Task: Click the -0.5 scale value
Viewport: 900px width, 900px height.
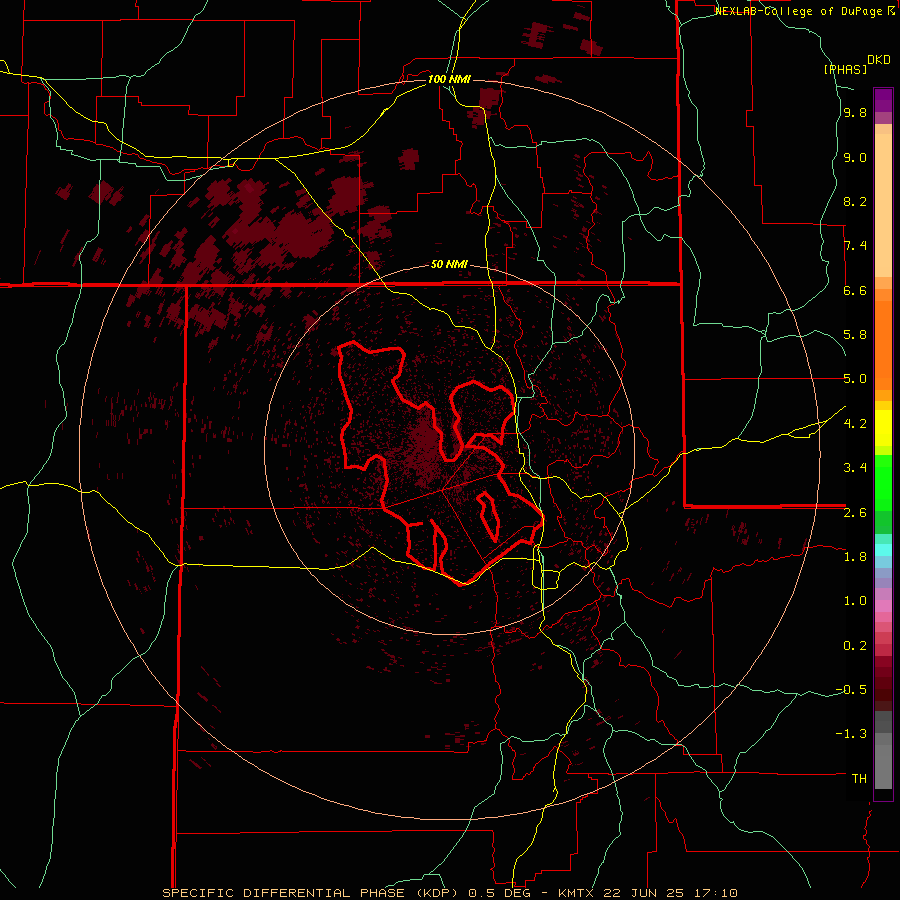Action: (851, 689)
